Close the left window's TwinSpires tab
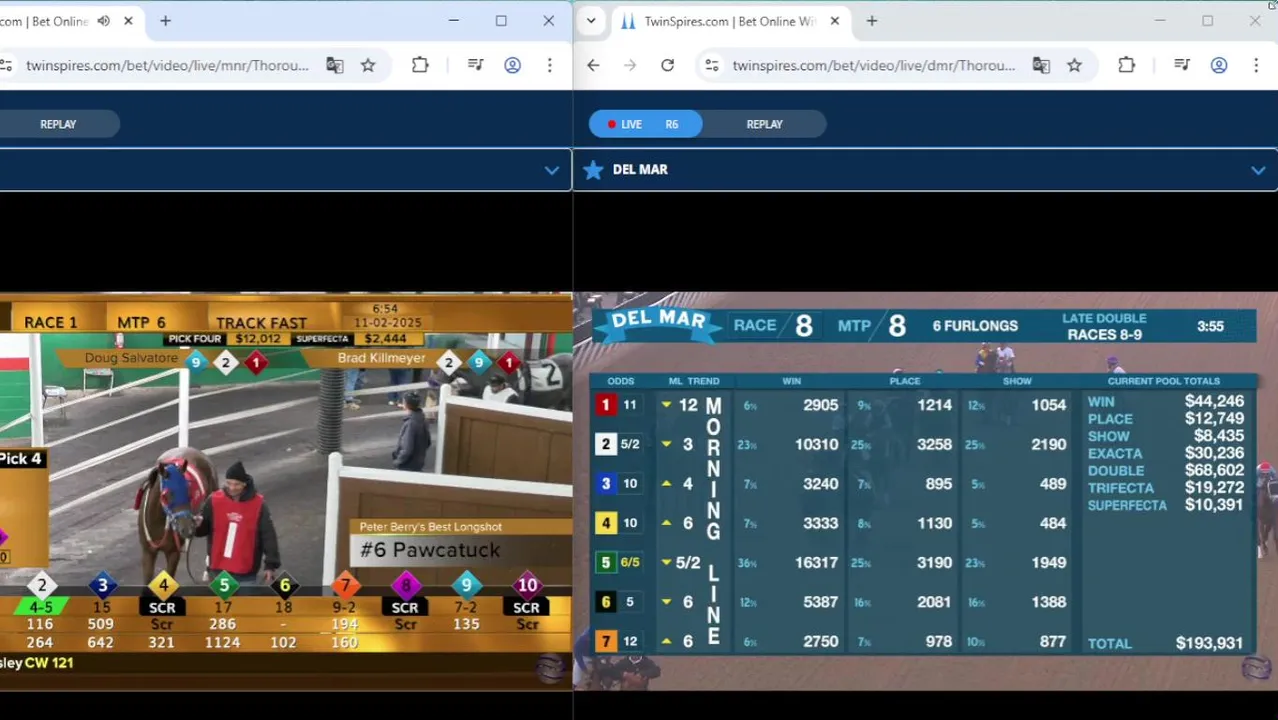The height and width of the screenshot is (720, 1278). click(x=128, y=21)
